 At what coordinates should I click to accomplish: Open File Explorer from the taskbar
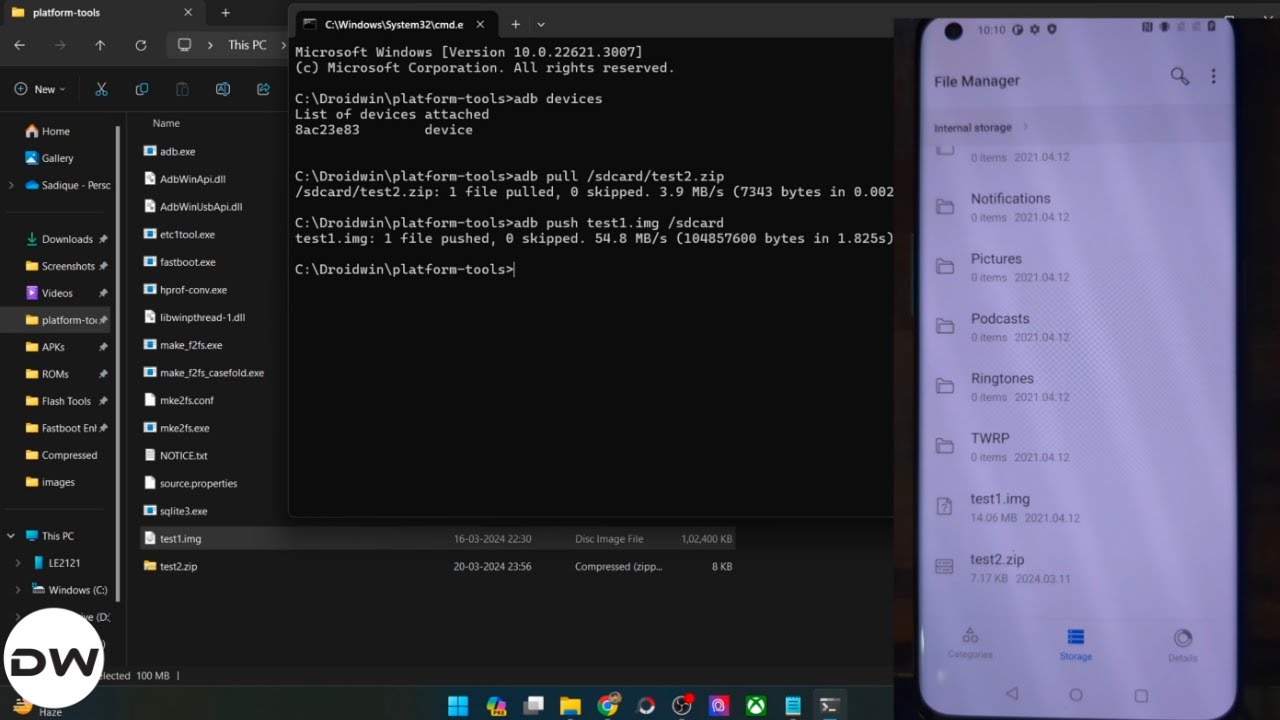point(570,705)
